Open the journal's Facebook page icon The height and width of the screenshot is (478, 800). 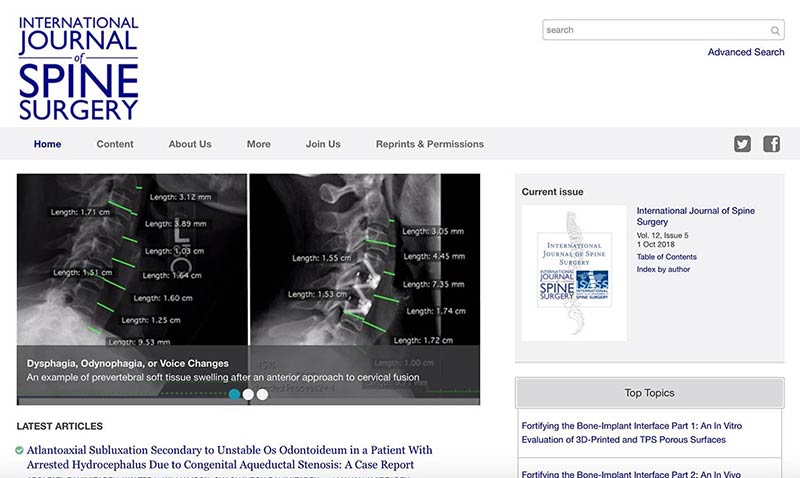click(x=771, y=144)
